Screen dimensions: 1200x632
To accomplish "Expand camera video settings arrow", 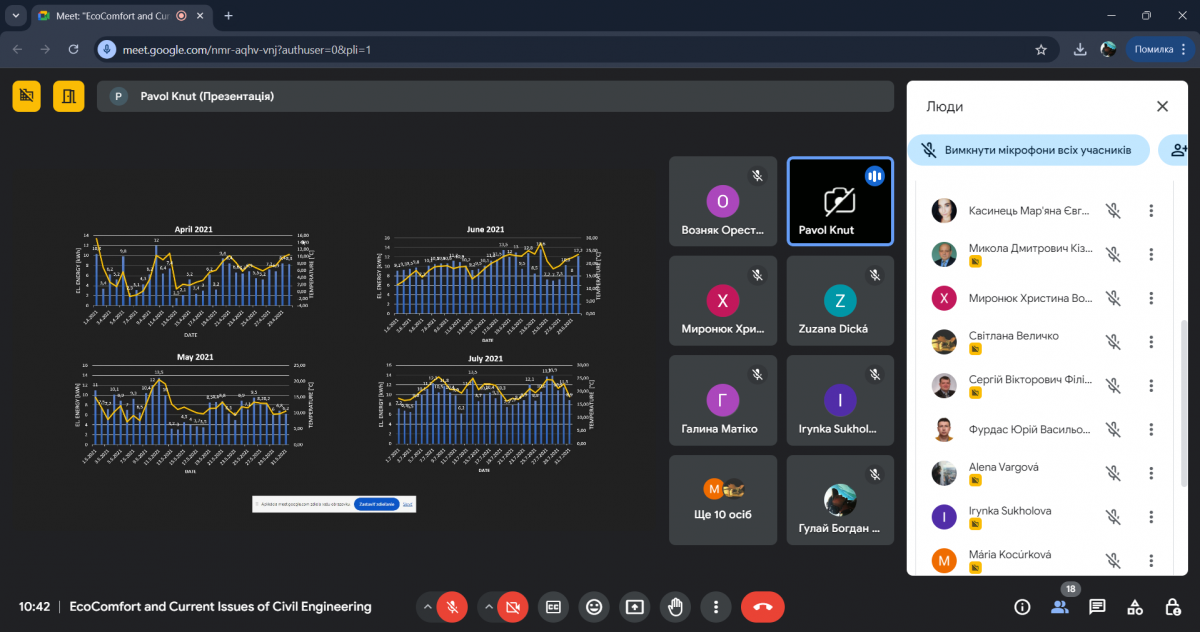I will tap(487, 606).
